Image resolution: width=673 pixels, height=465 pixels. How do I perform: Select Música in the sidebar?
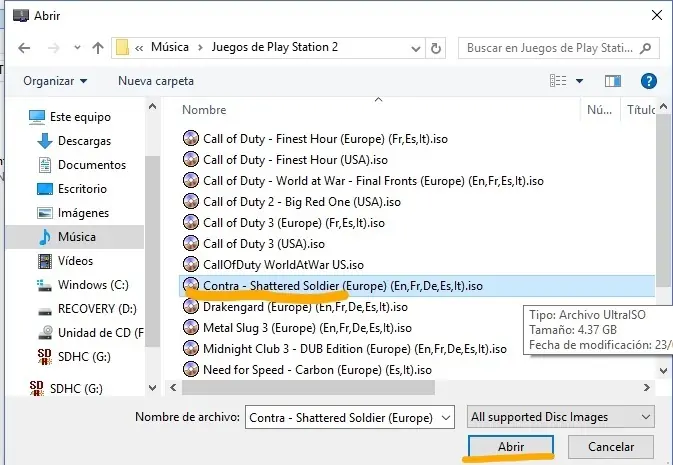(x=75, y=237)
